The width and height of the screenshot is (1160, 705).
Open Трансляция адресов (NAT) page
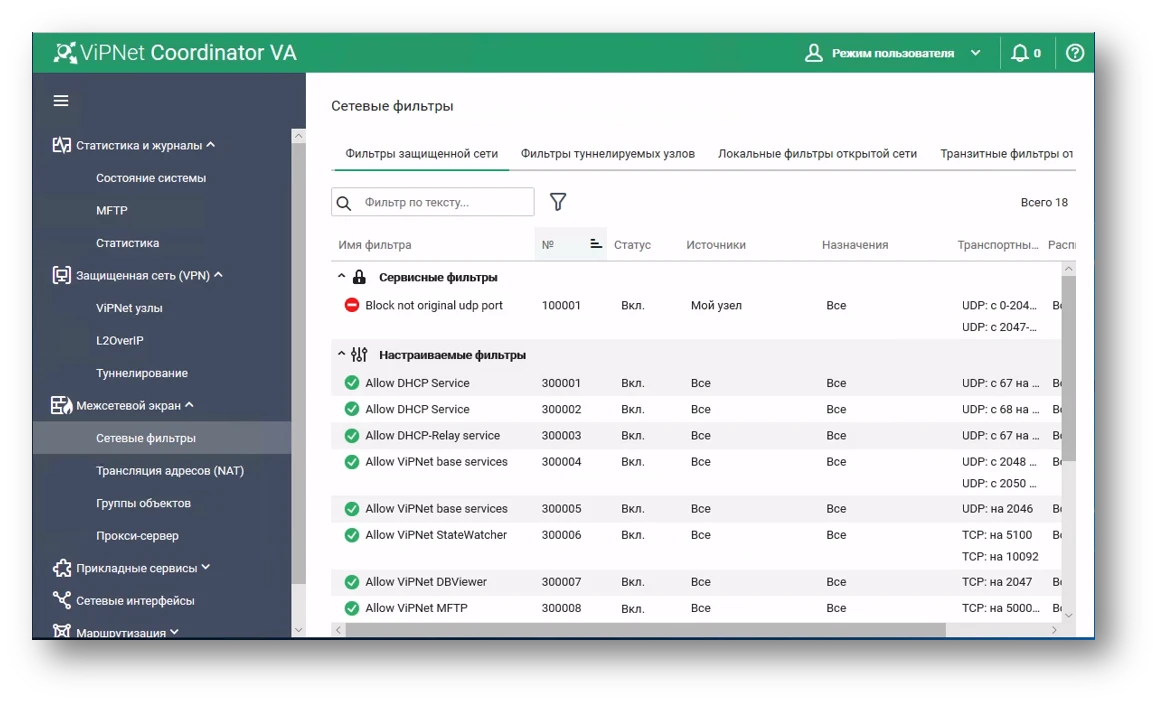pos(169,470)
